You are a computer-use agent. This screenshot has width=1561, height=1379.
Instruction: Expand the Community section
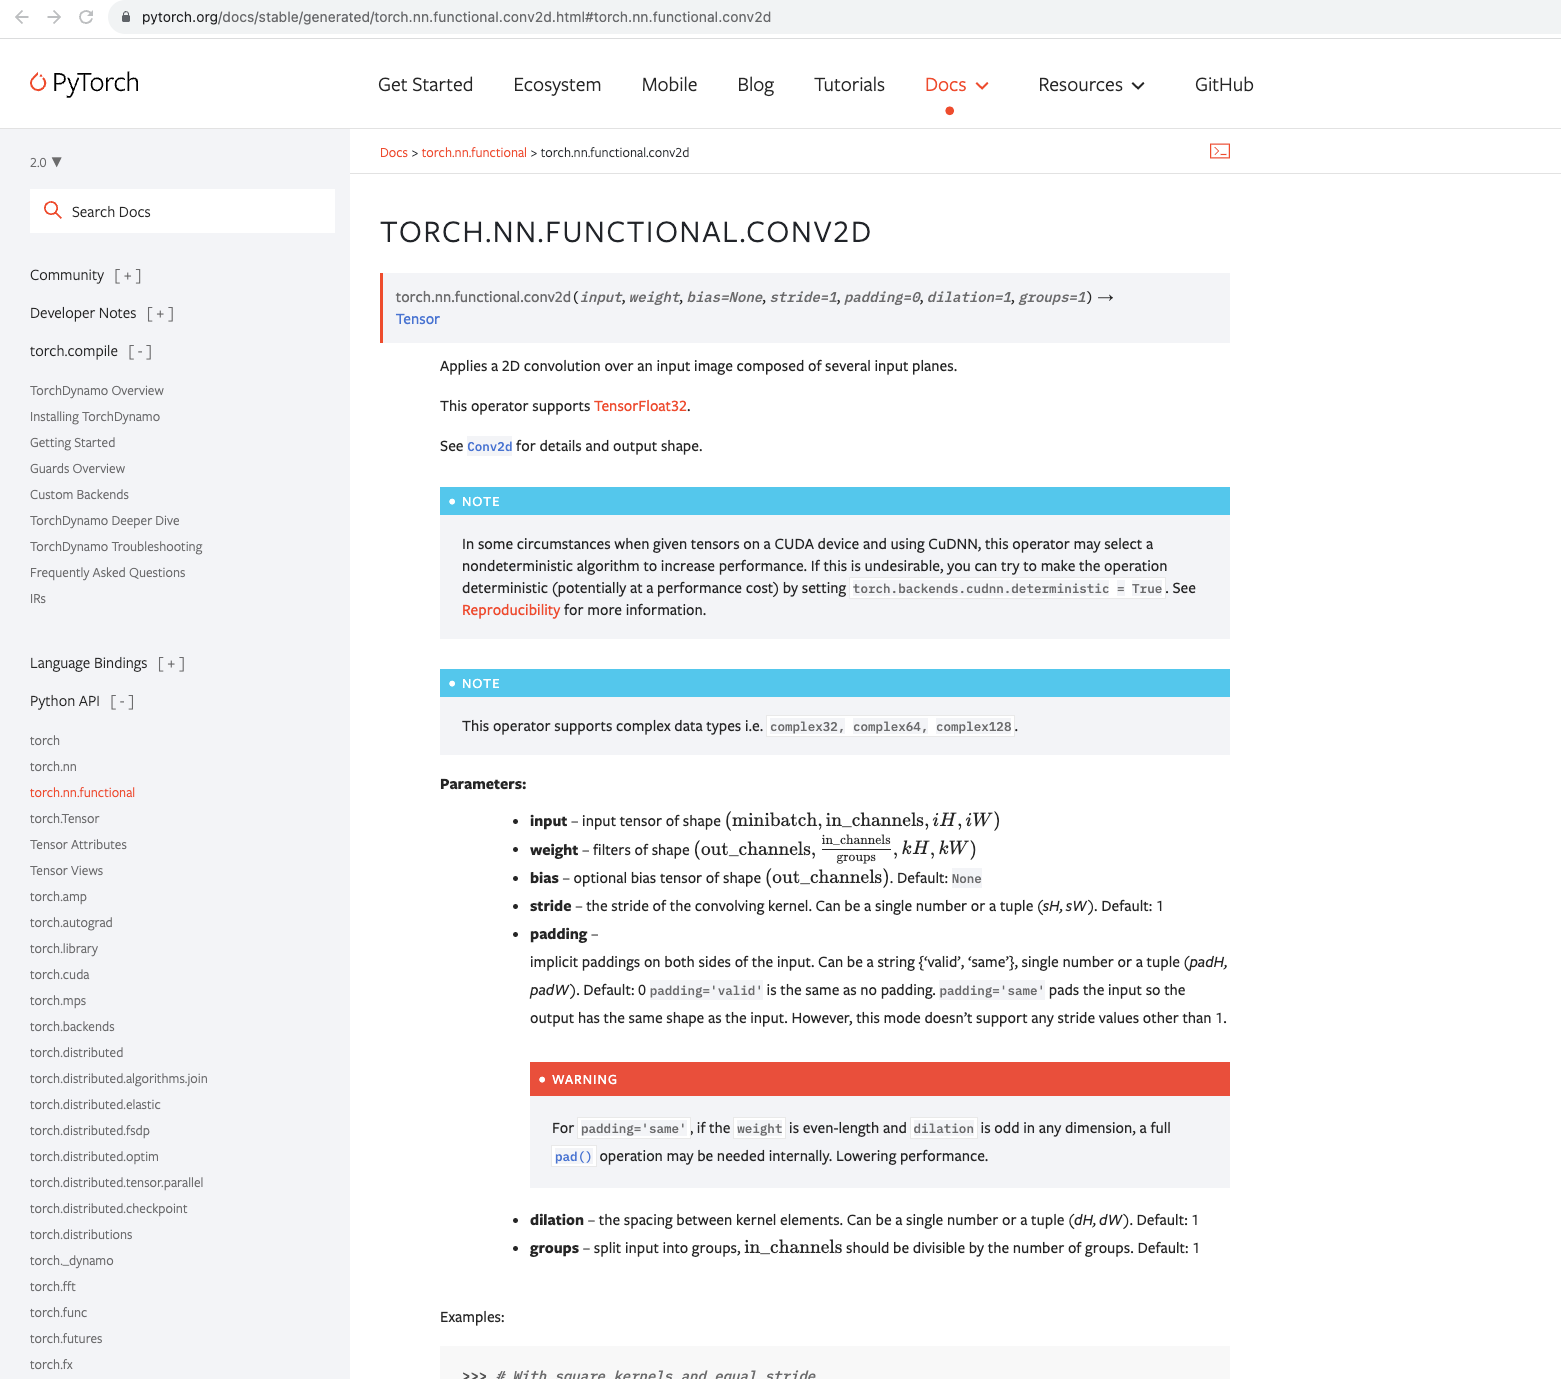[127, 275]
